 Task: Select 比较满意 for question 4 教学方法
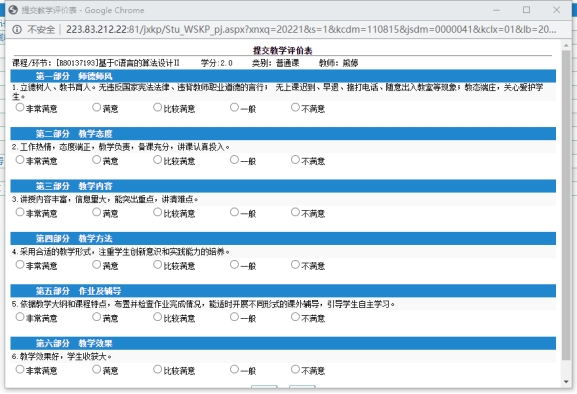[157, 265]
